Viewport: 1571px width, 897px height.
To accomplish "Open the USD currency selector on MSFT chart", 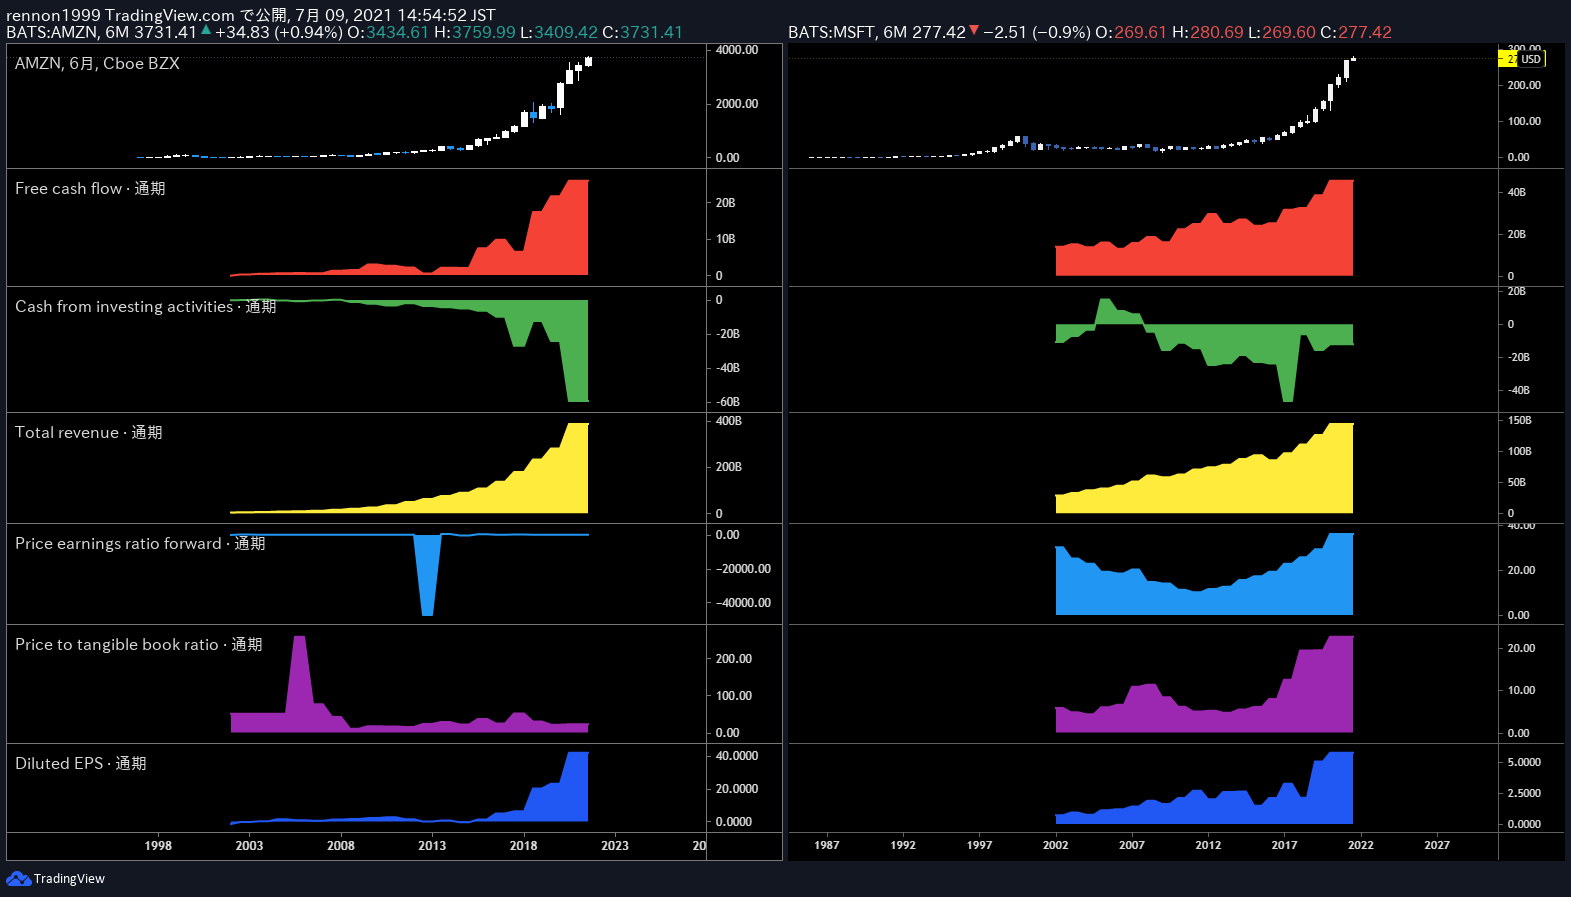I will pos(1532,59).
